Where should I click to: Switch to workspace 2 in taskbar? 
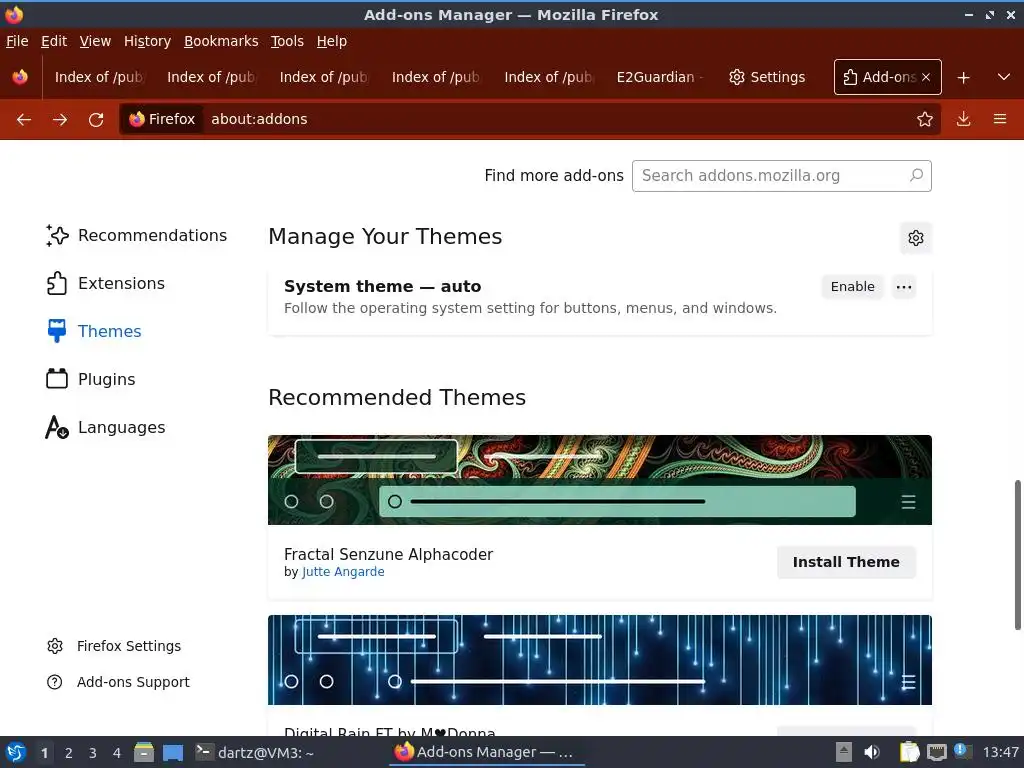(69, 753)
